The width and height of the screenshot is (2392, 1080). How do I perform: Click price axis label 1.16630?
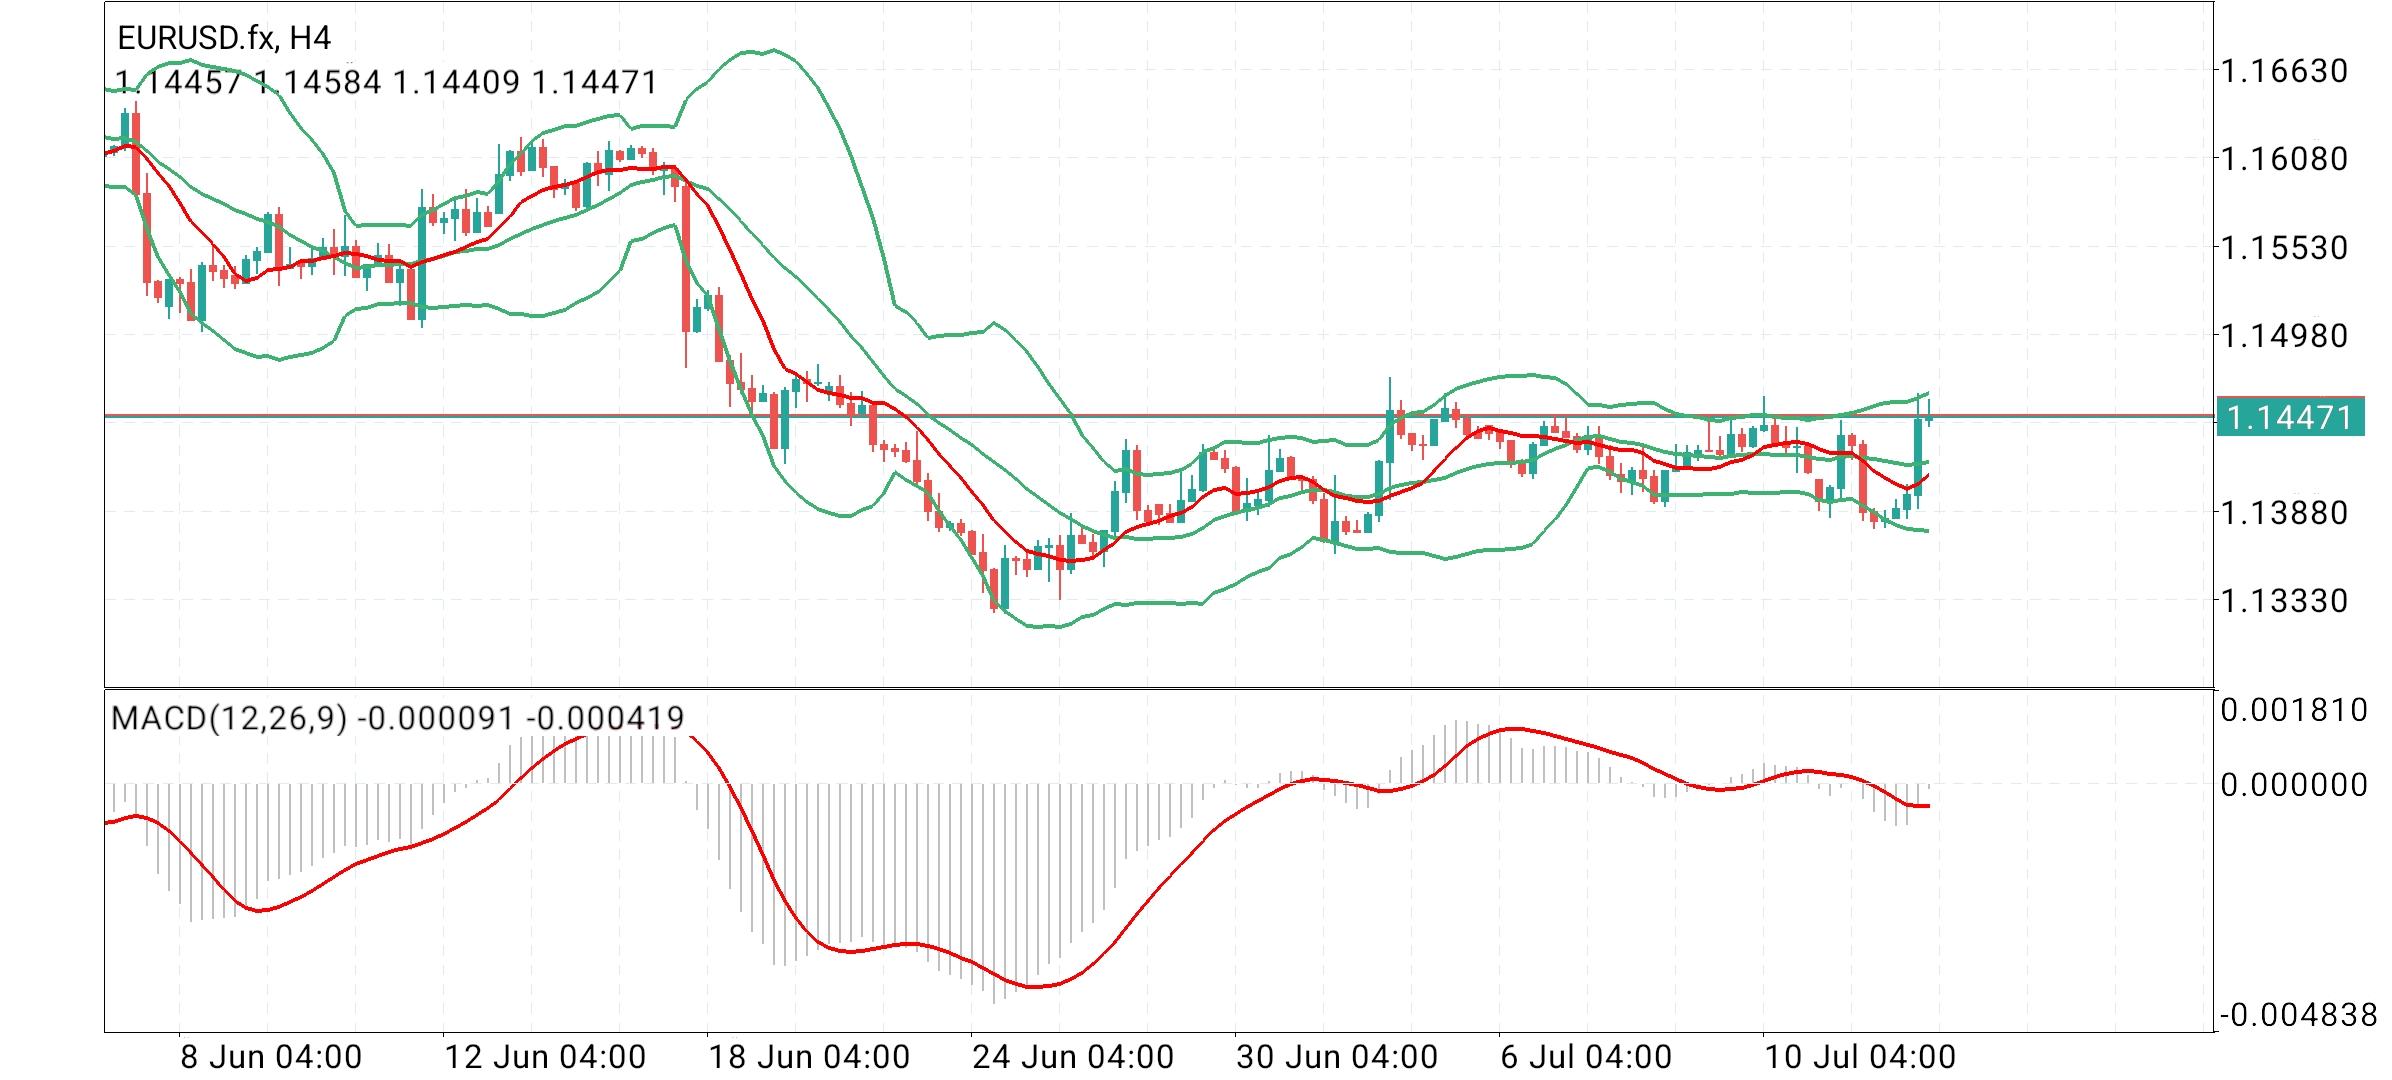coord(2285,71)
